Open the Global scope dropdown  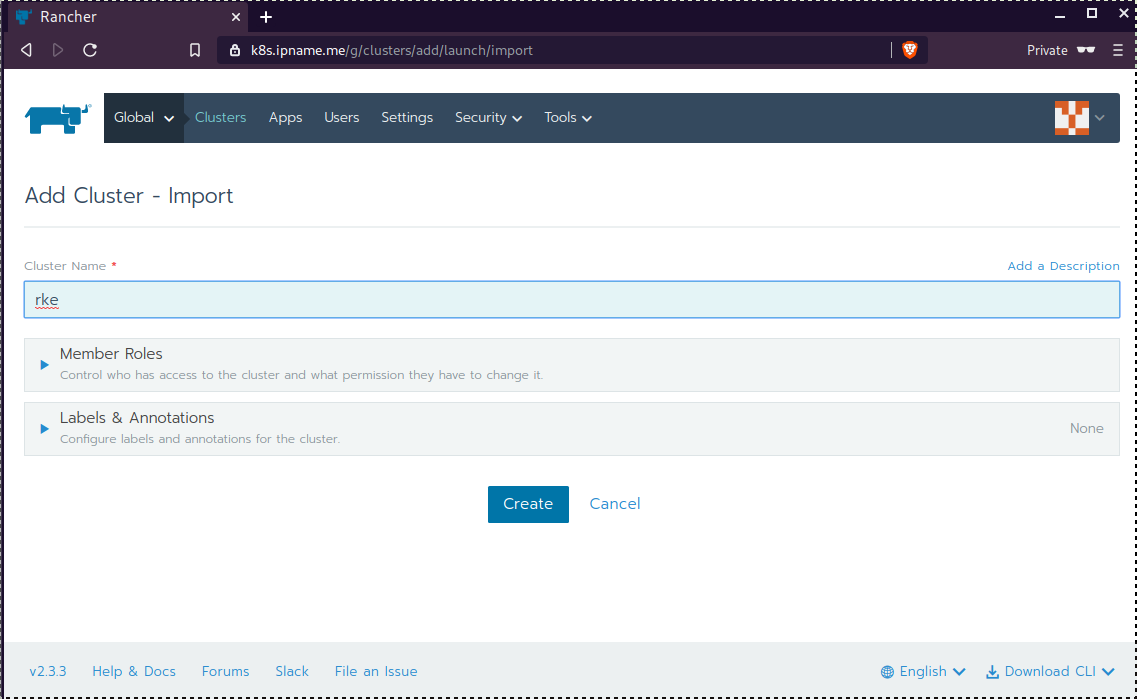144,118
